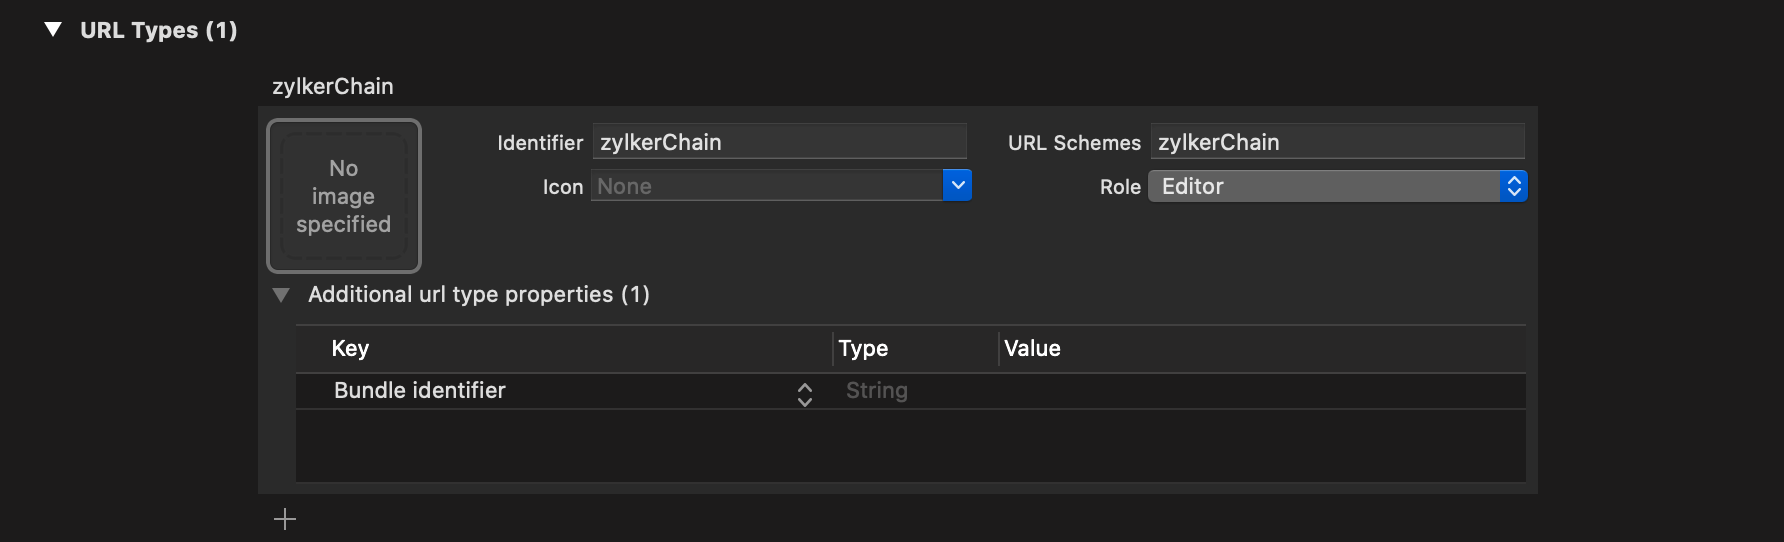
Task: Click the URL Schemes text field
Action: (1337, 142)
